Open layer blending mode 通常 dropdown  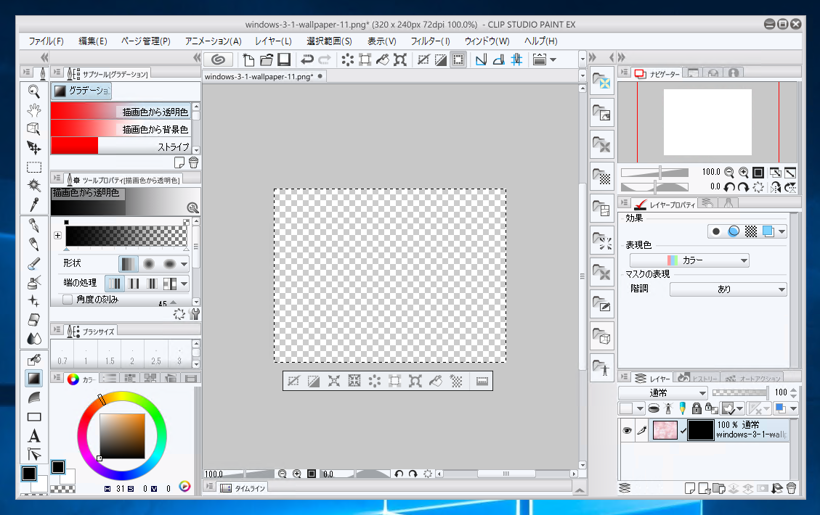[x=663, y=393]
